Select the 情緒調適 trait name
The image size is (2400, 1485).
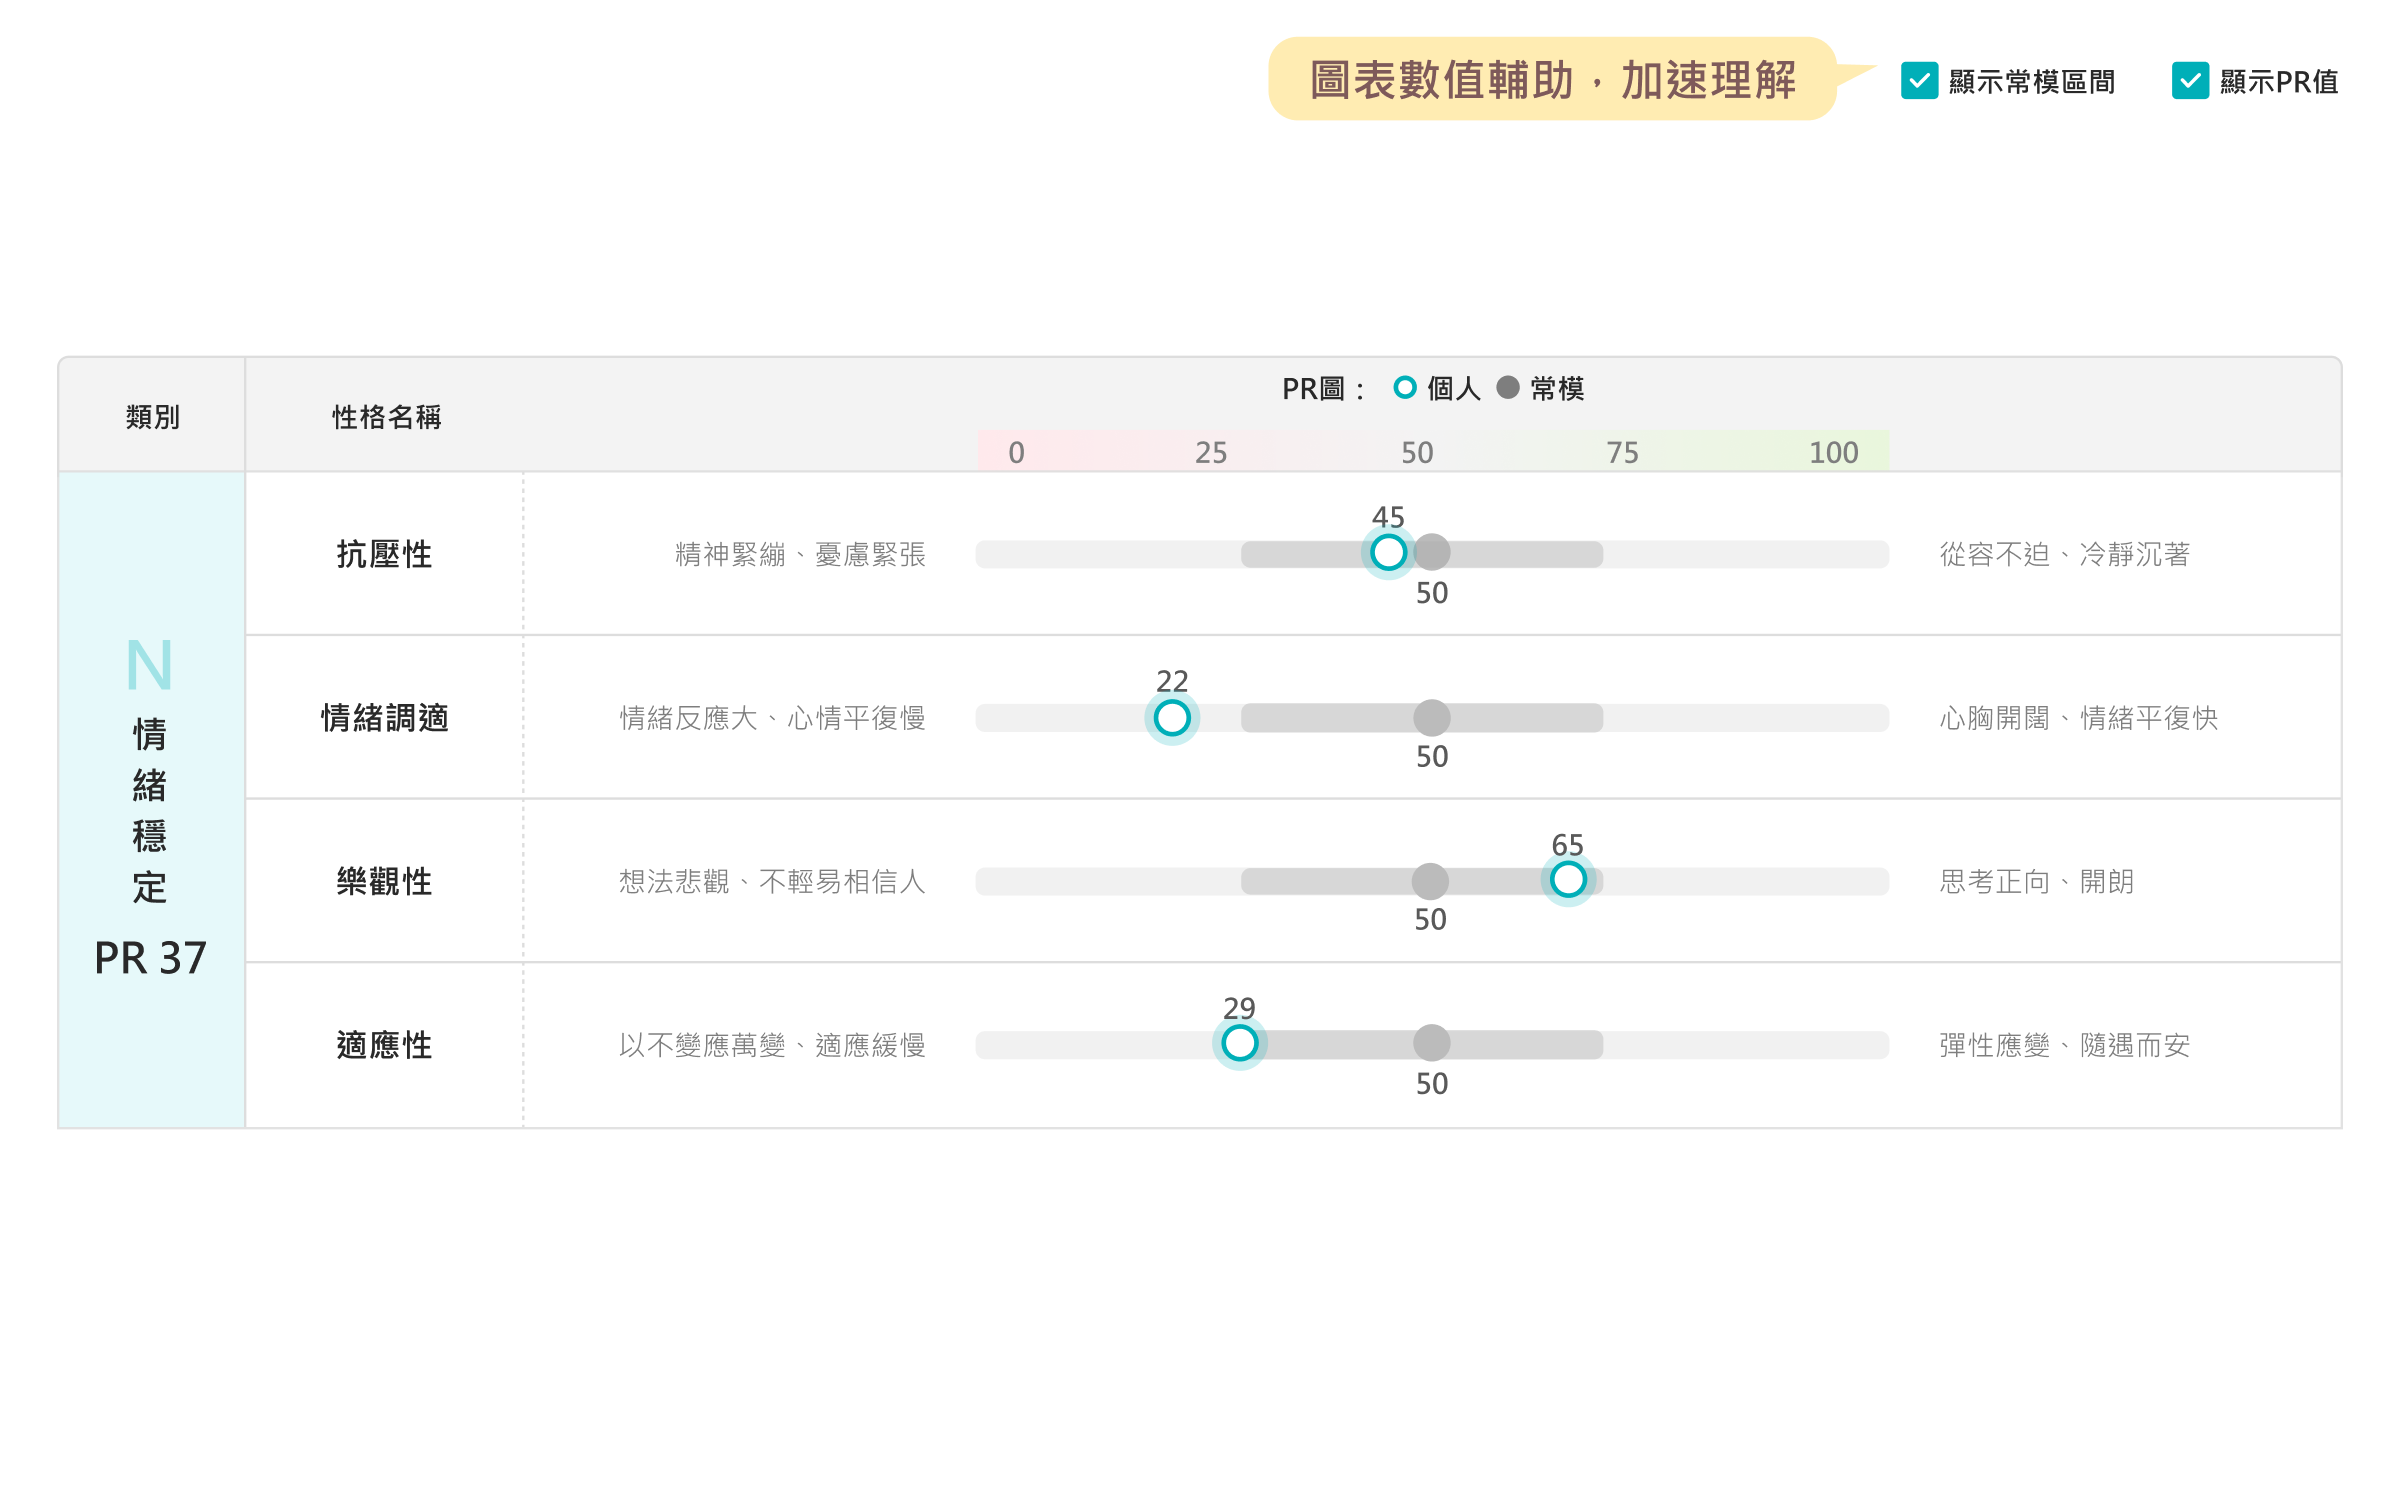(384, 718)
